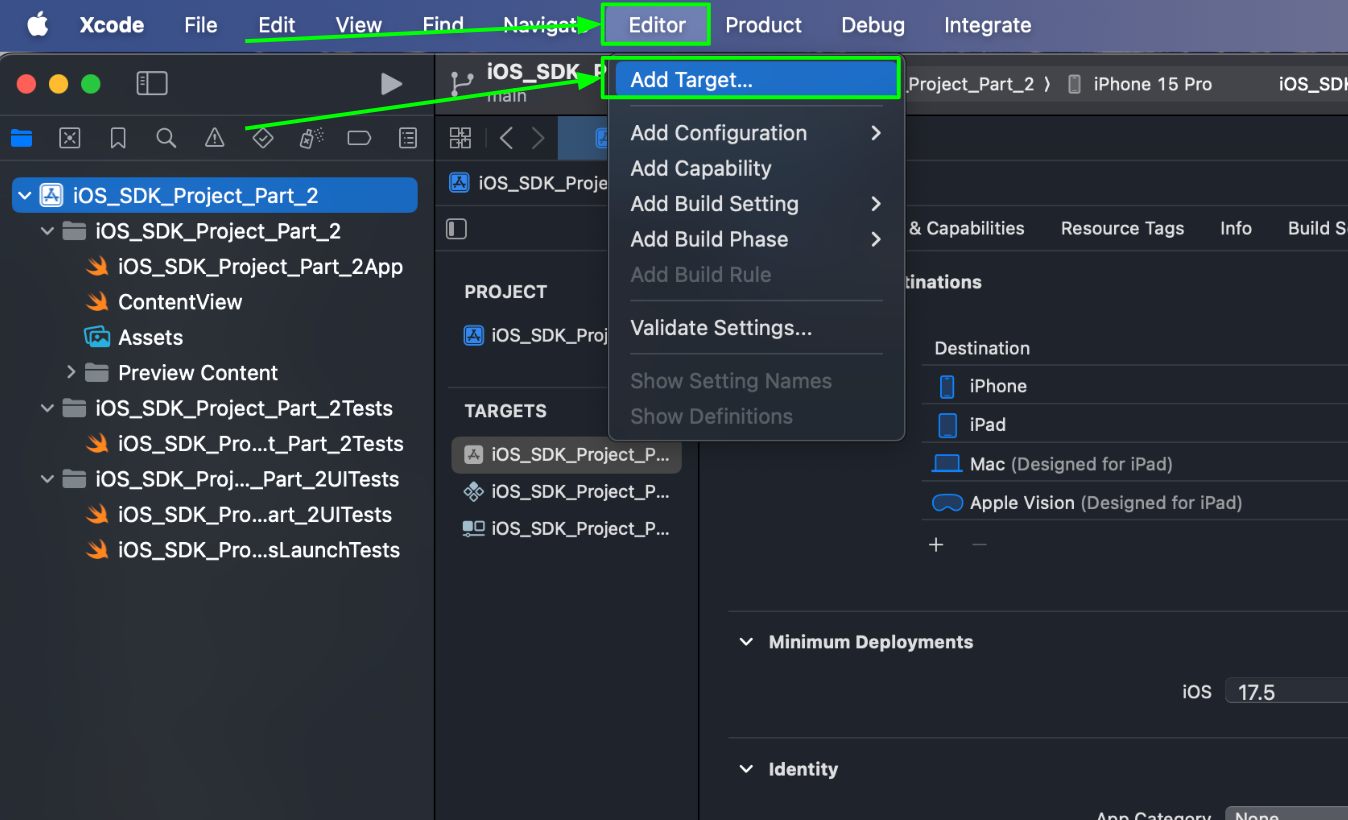Click the Apple Vision headset icon
The image size is (1348, 820).
(947, 503)
